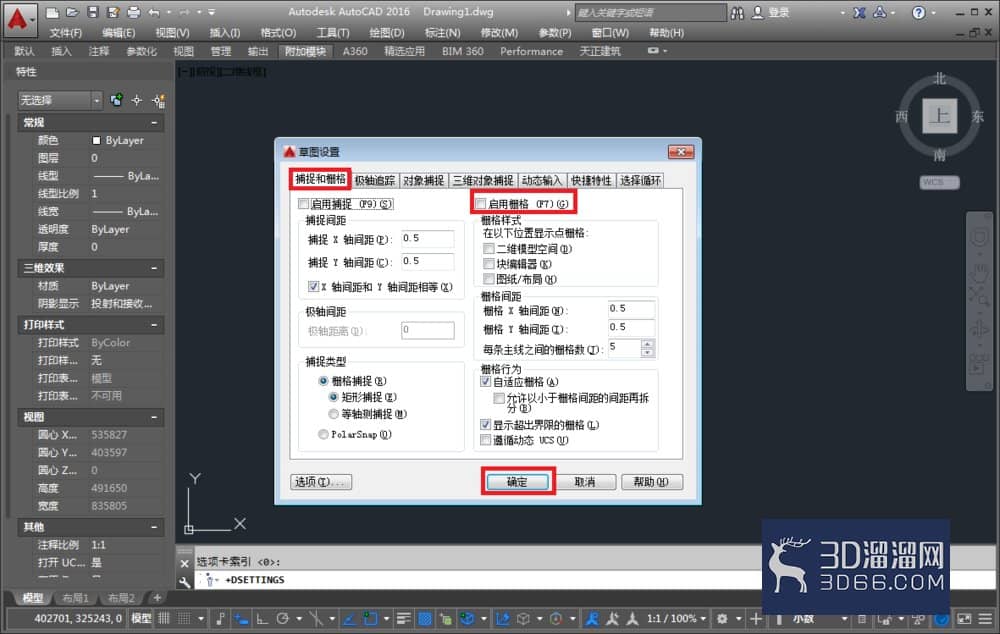Click the Save floppy disk icon
The image size is (1000, 634).
(93, 12)
